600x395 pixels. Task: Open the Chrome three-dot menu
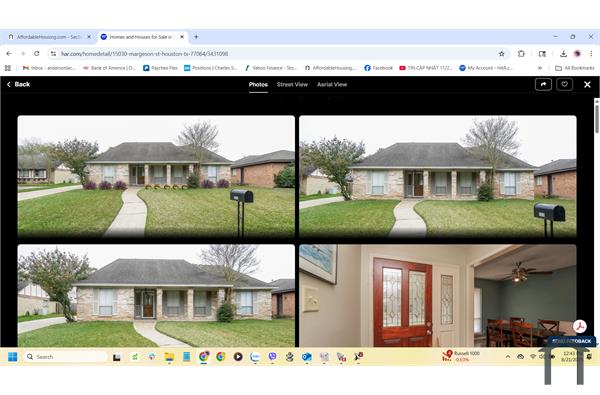click(591, 54)
